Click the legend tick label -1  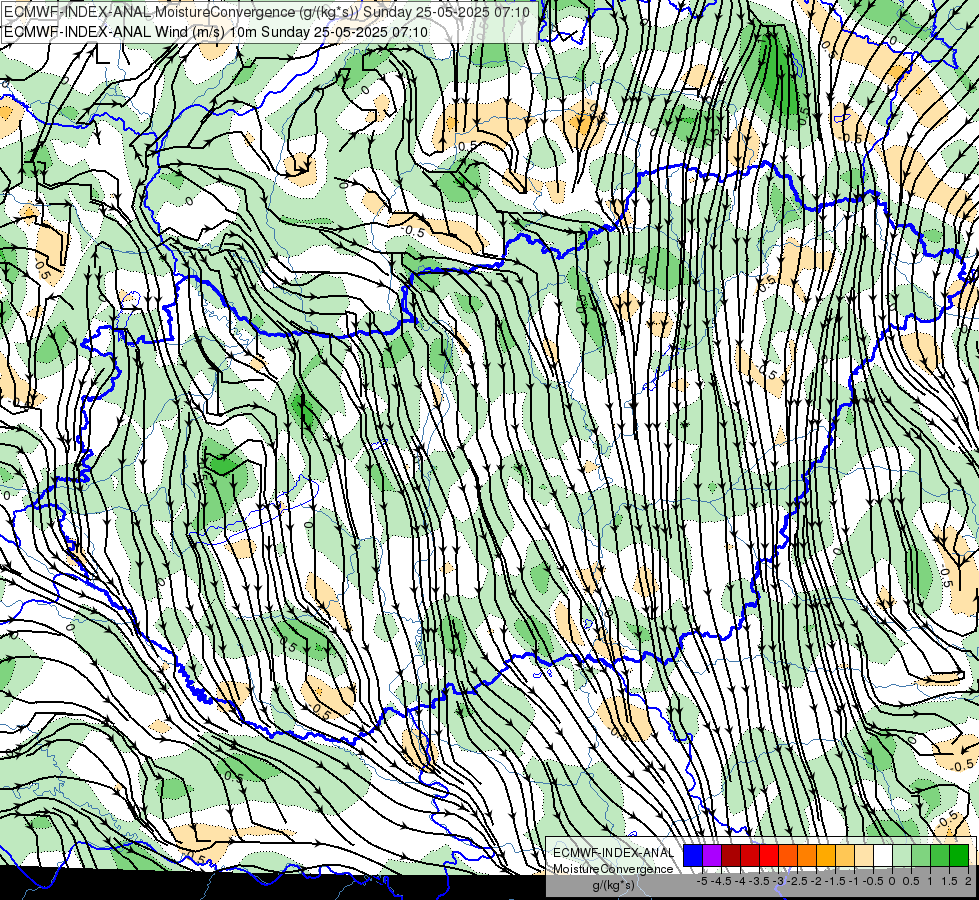point(854,881)
